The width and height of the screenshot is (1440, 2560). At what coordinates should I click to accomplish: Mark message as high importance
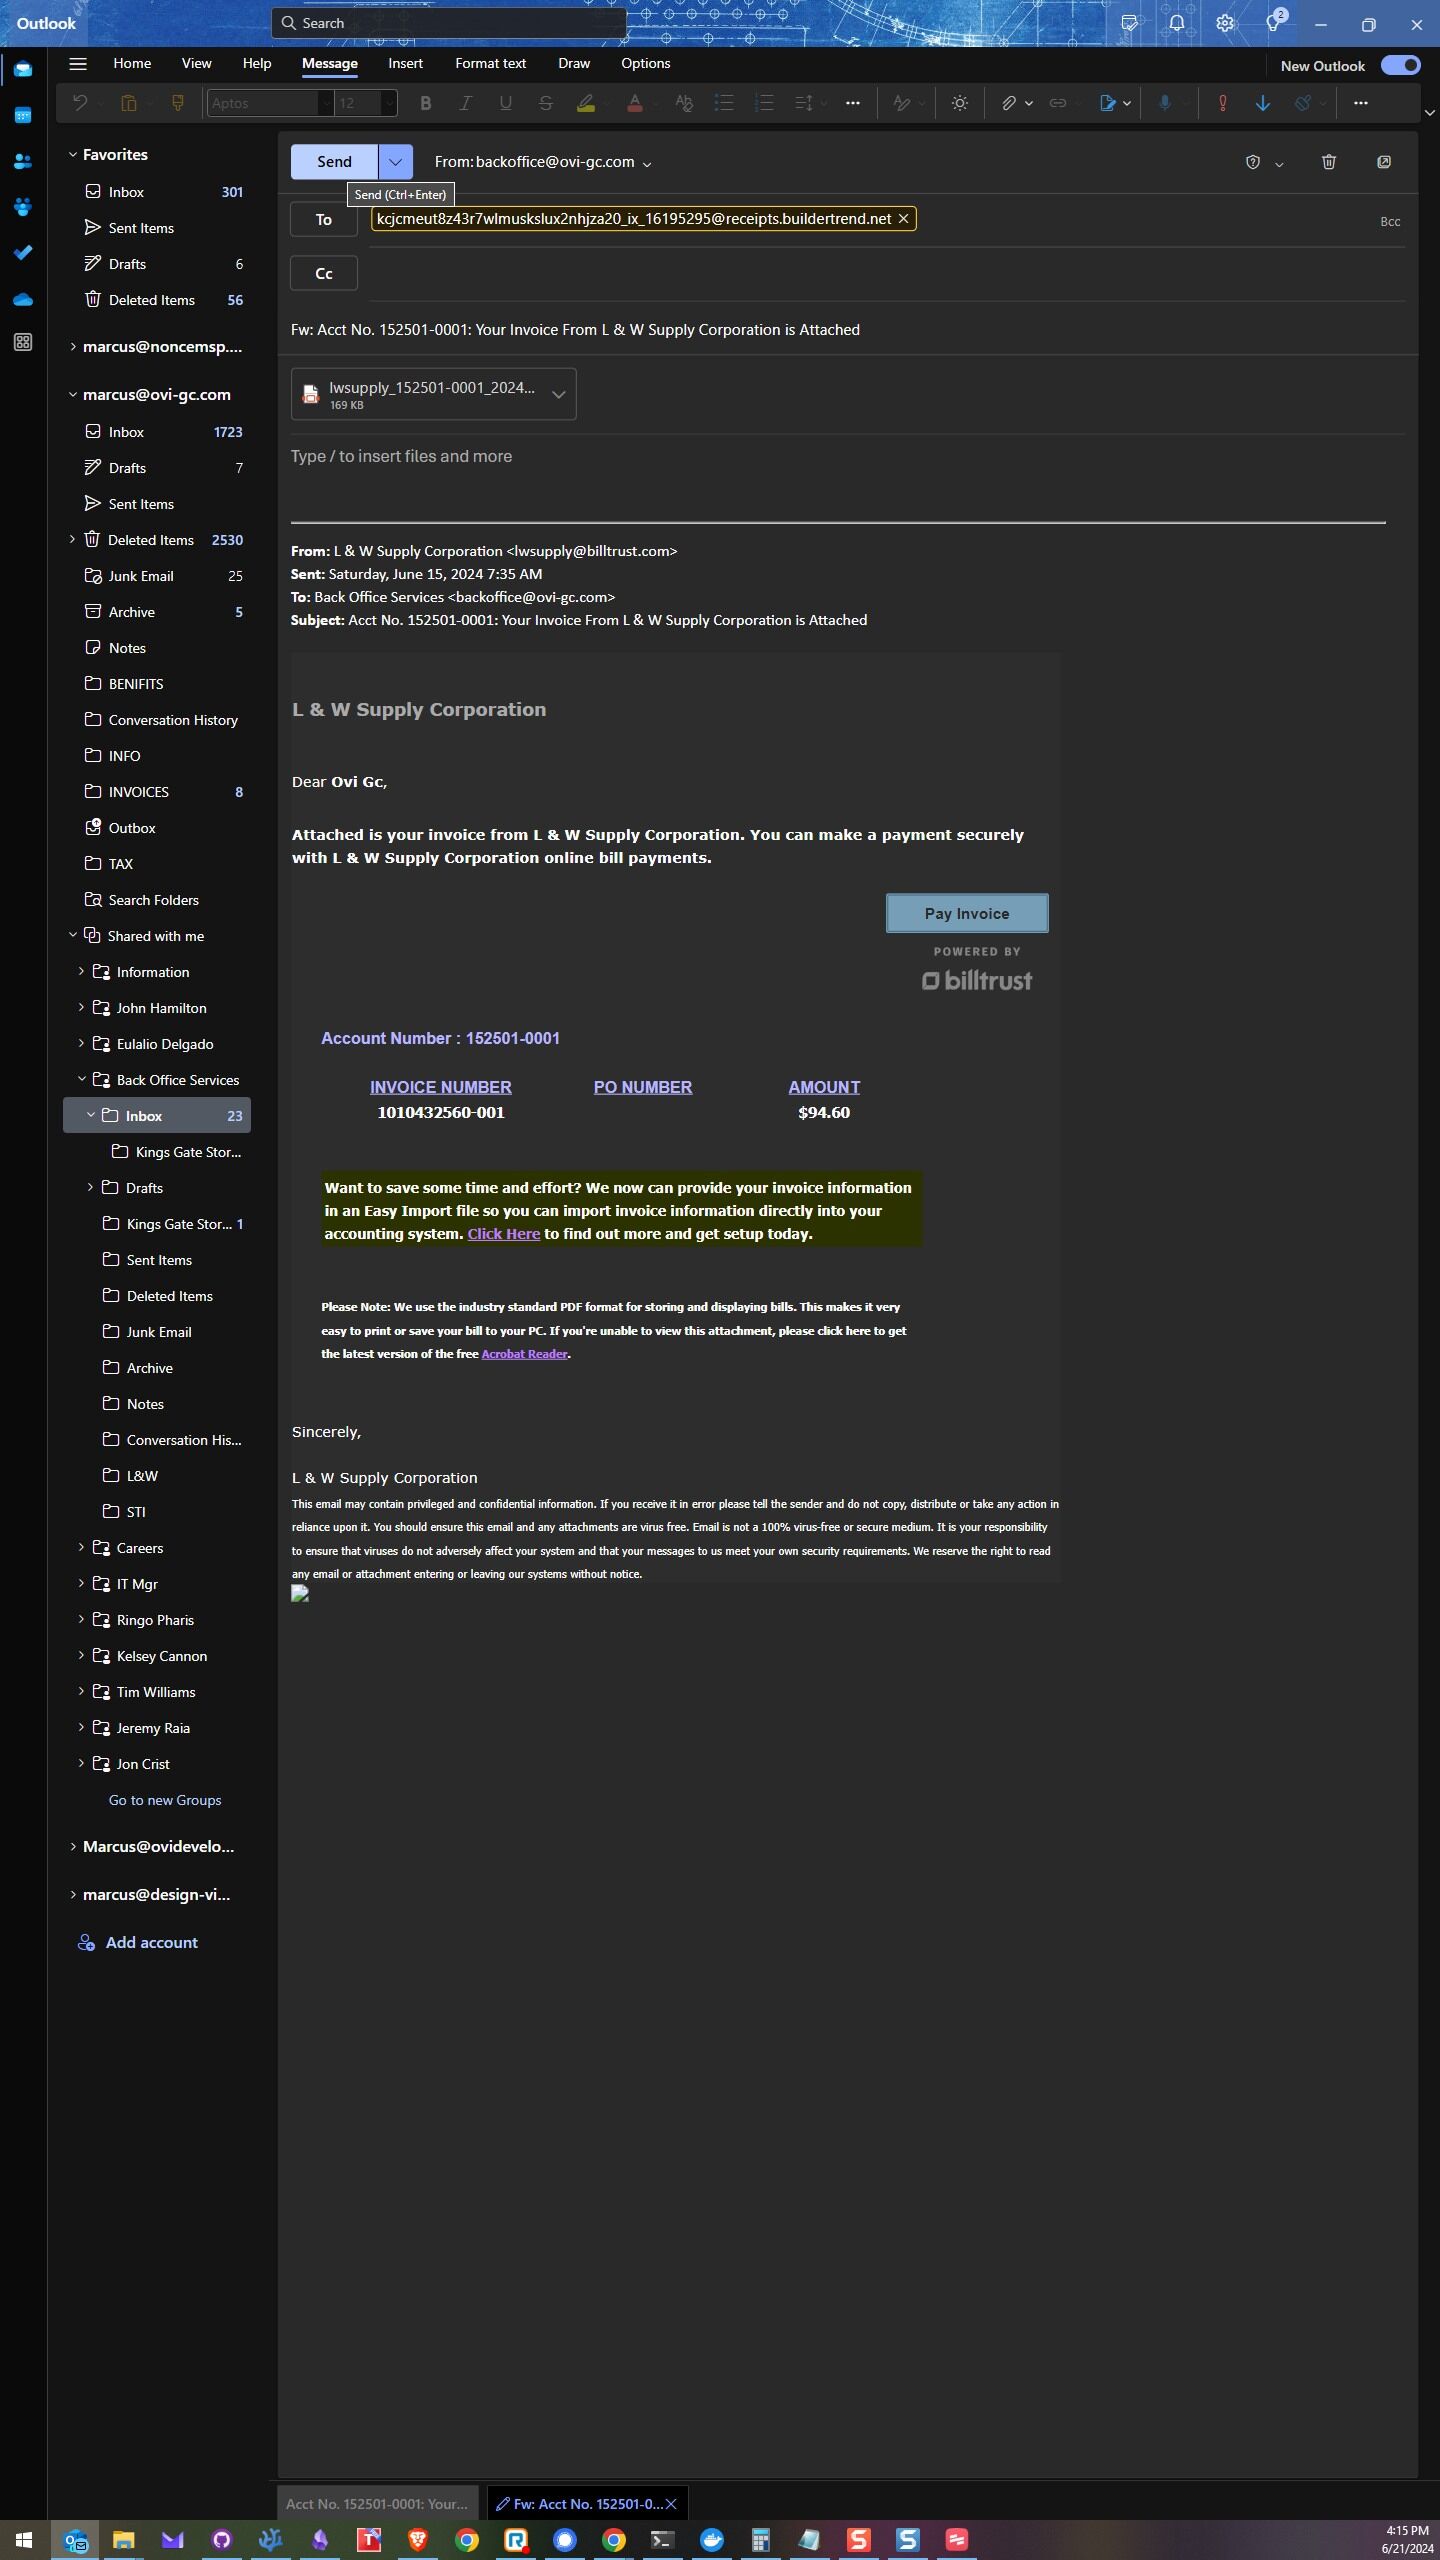click(x=1222, y=103)
